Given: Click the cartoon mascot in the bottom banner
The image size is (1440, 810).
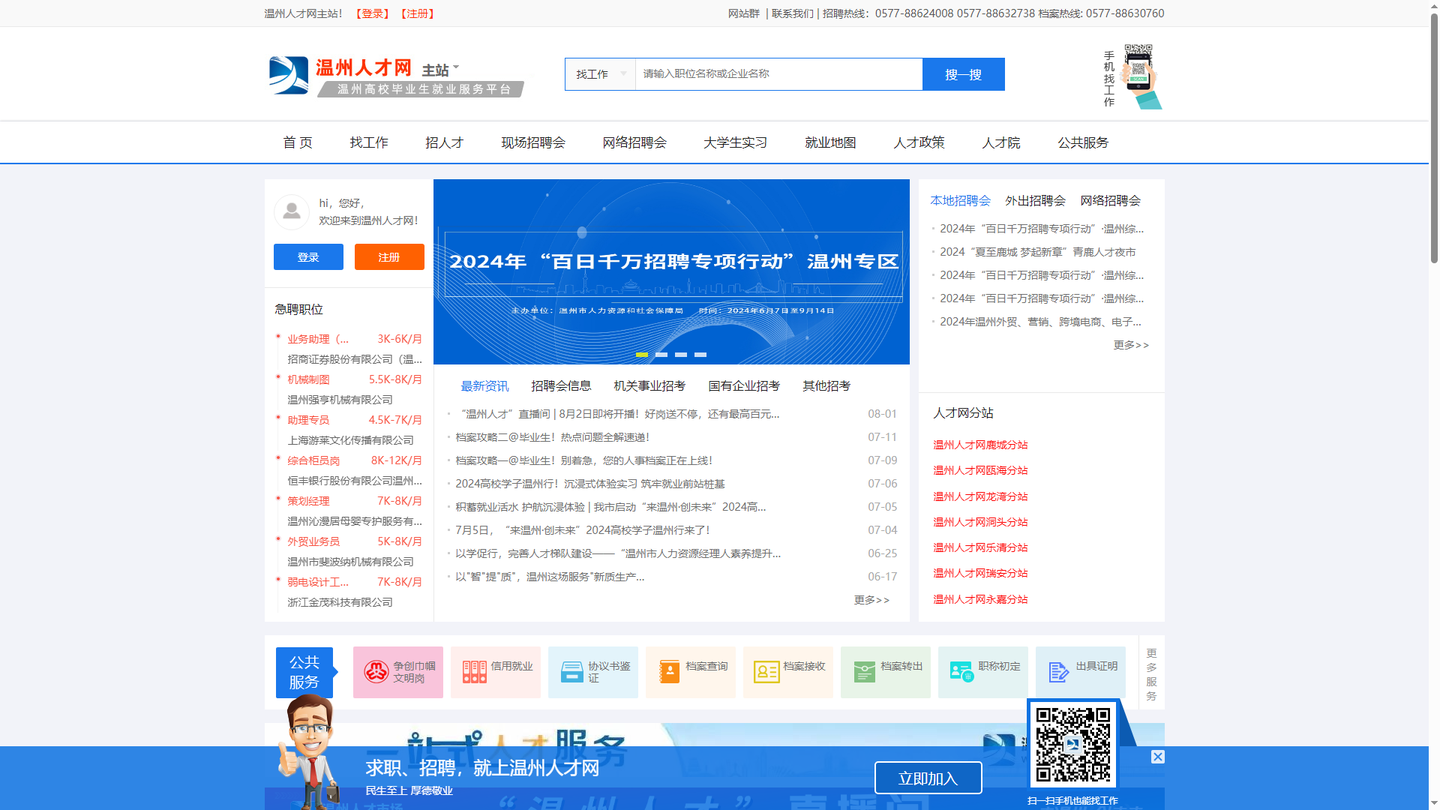Looking at the screenshot, I should pos(307,752).
